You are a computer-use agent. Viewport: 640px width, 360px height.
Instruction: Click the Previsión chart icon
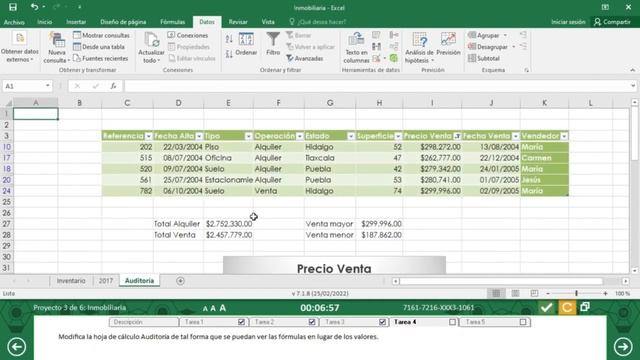click(448, 39)
